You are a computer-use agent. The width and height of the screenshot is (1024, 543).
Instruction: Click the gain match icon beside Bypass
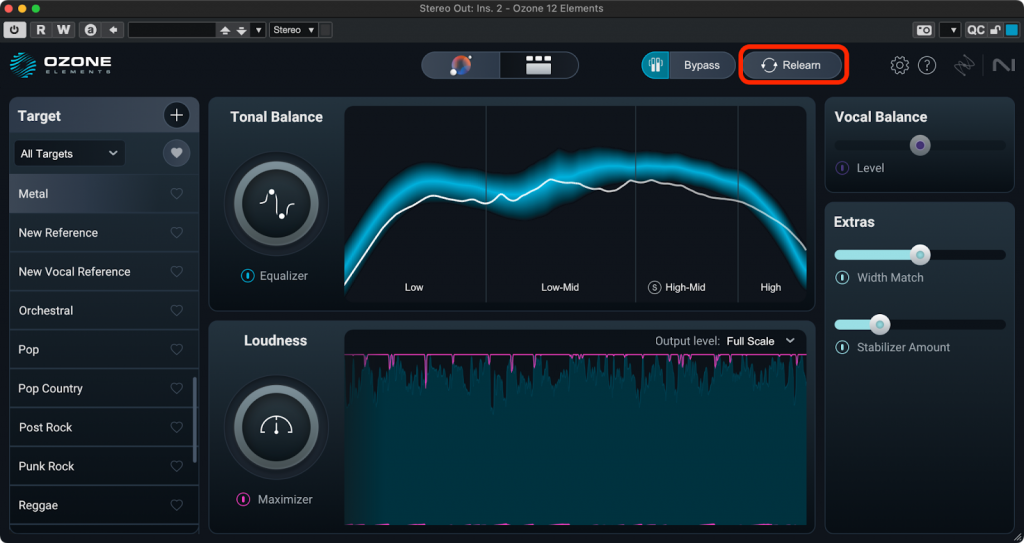pyautogui.click(x=656, y=66)
